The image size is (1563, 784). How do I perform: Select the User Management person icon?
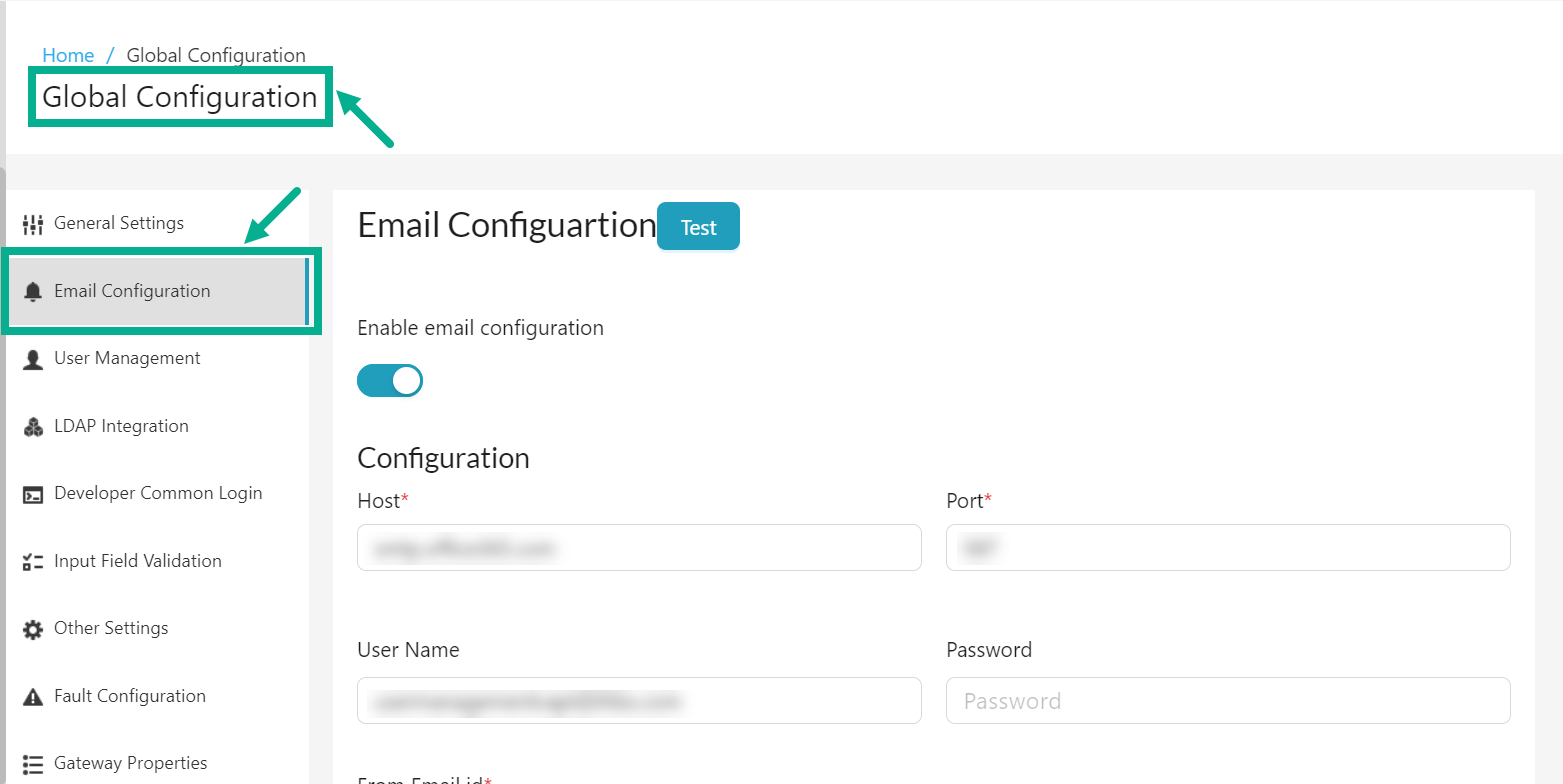33,358
